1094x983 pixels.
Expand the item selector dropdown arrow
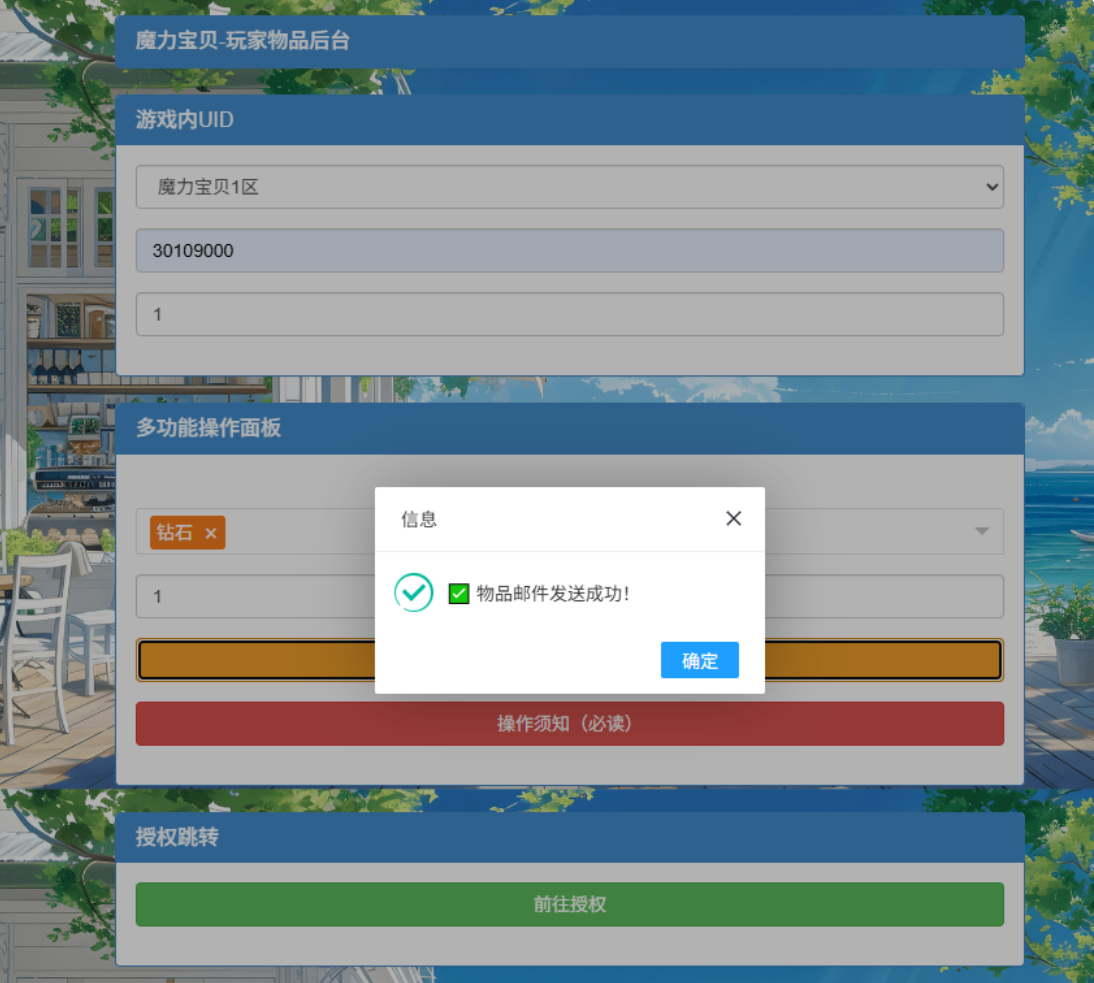pyautogui.click(x=982, y=531)
